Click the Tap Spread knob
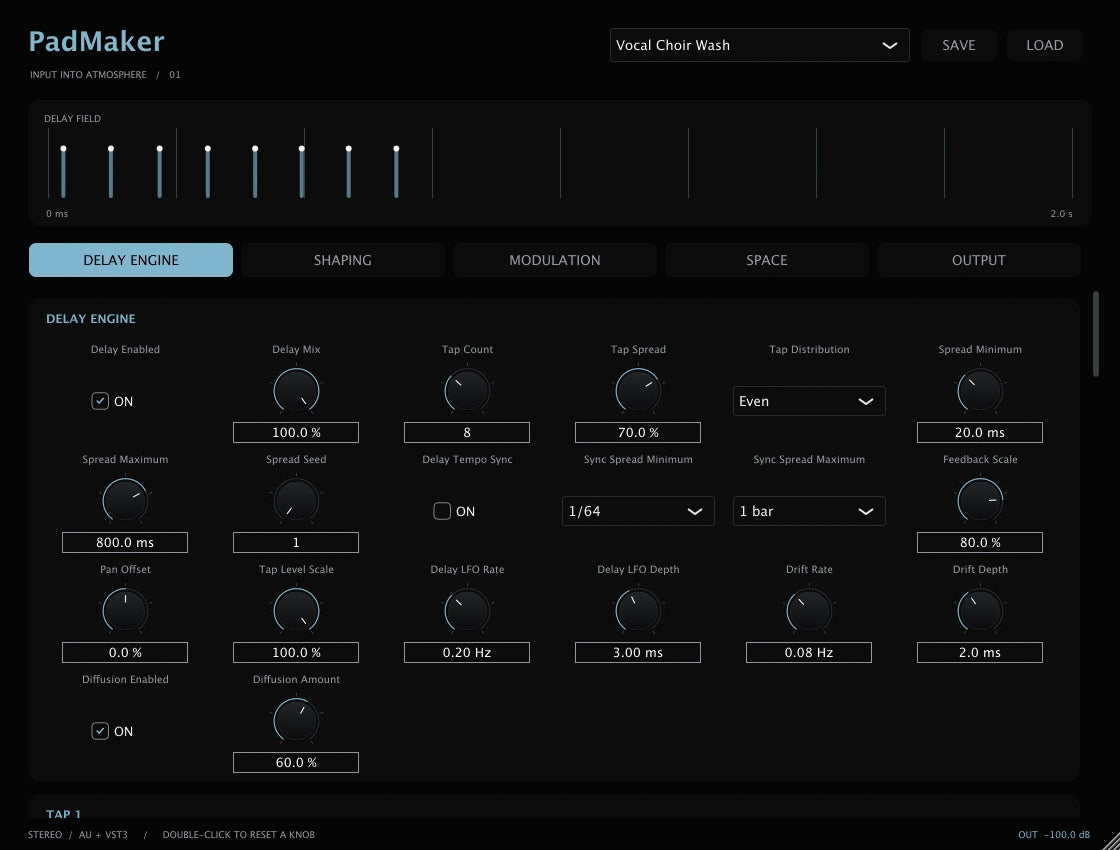 pyautogui.click(x=638, y=391)
